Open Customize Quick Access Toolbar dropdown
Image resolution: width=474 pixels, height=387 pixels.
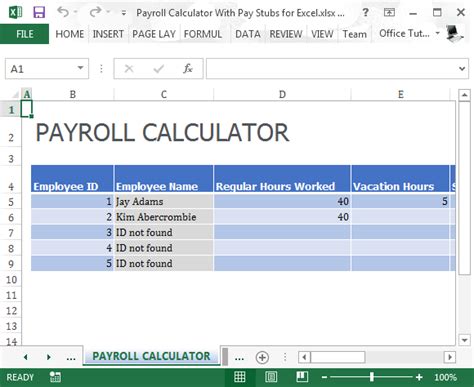coord(124,13)
